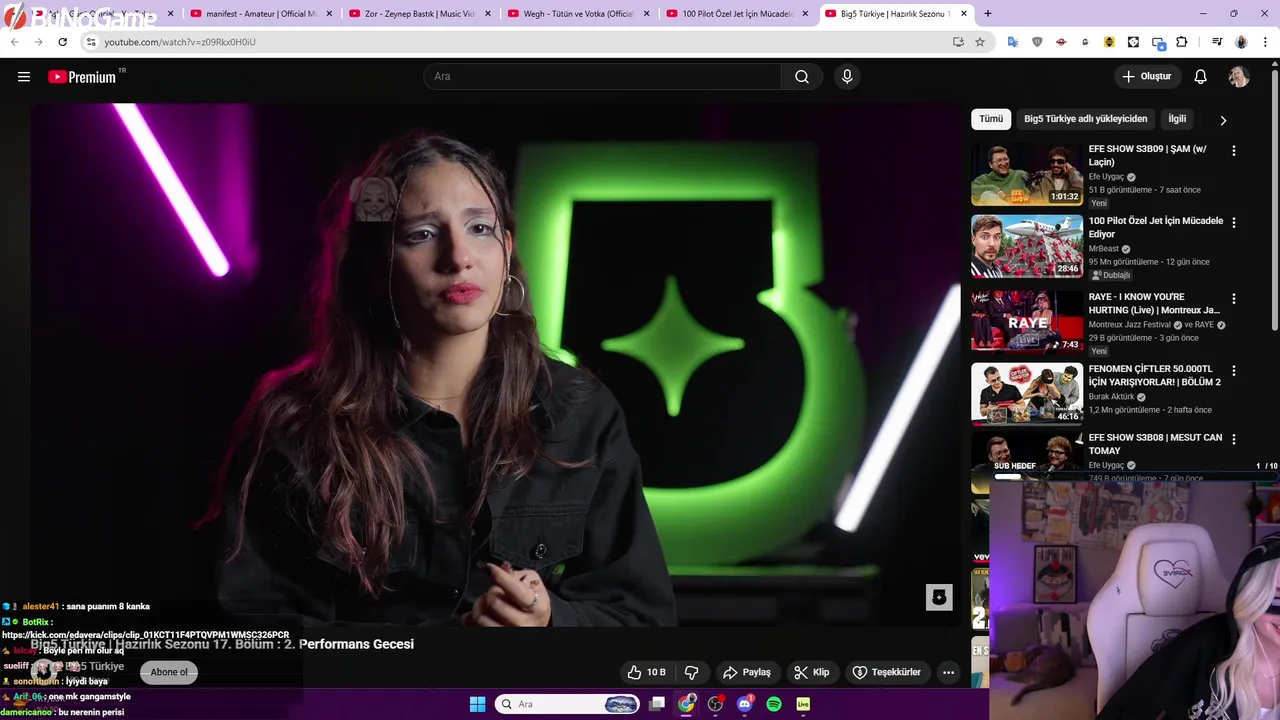Open Burak Aktürk channel link

pos(1114,397)
